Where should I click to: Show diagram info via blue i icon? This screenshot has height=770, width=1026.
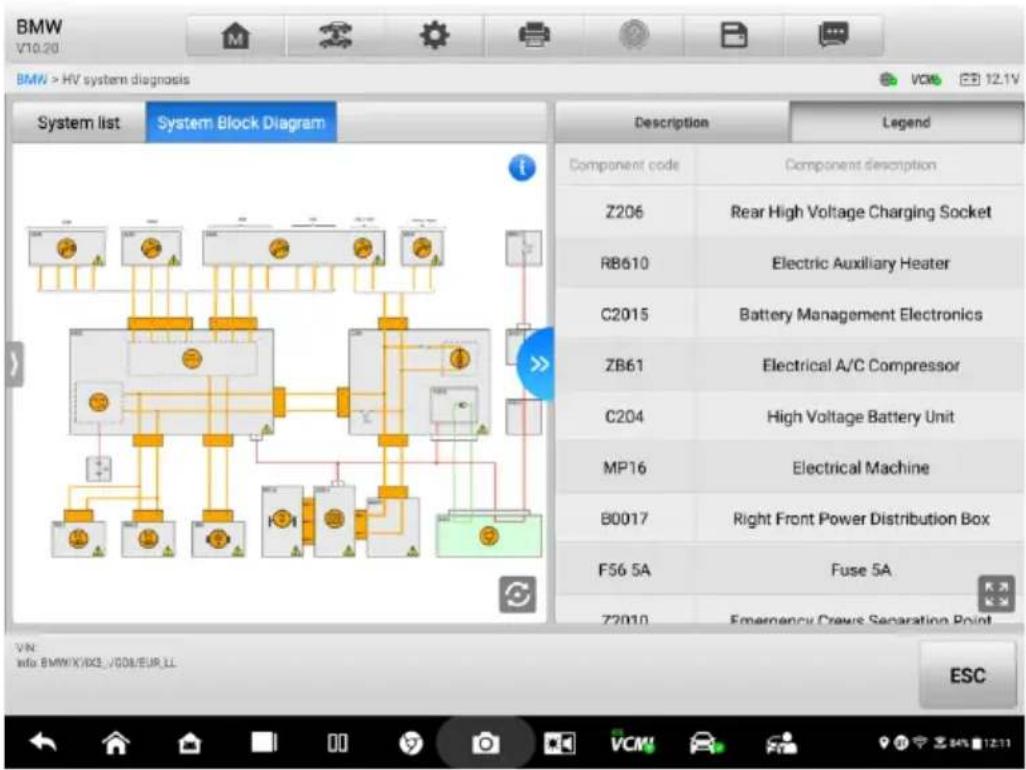[522, 168]
